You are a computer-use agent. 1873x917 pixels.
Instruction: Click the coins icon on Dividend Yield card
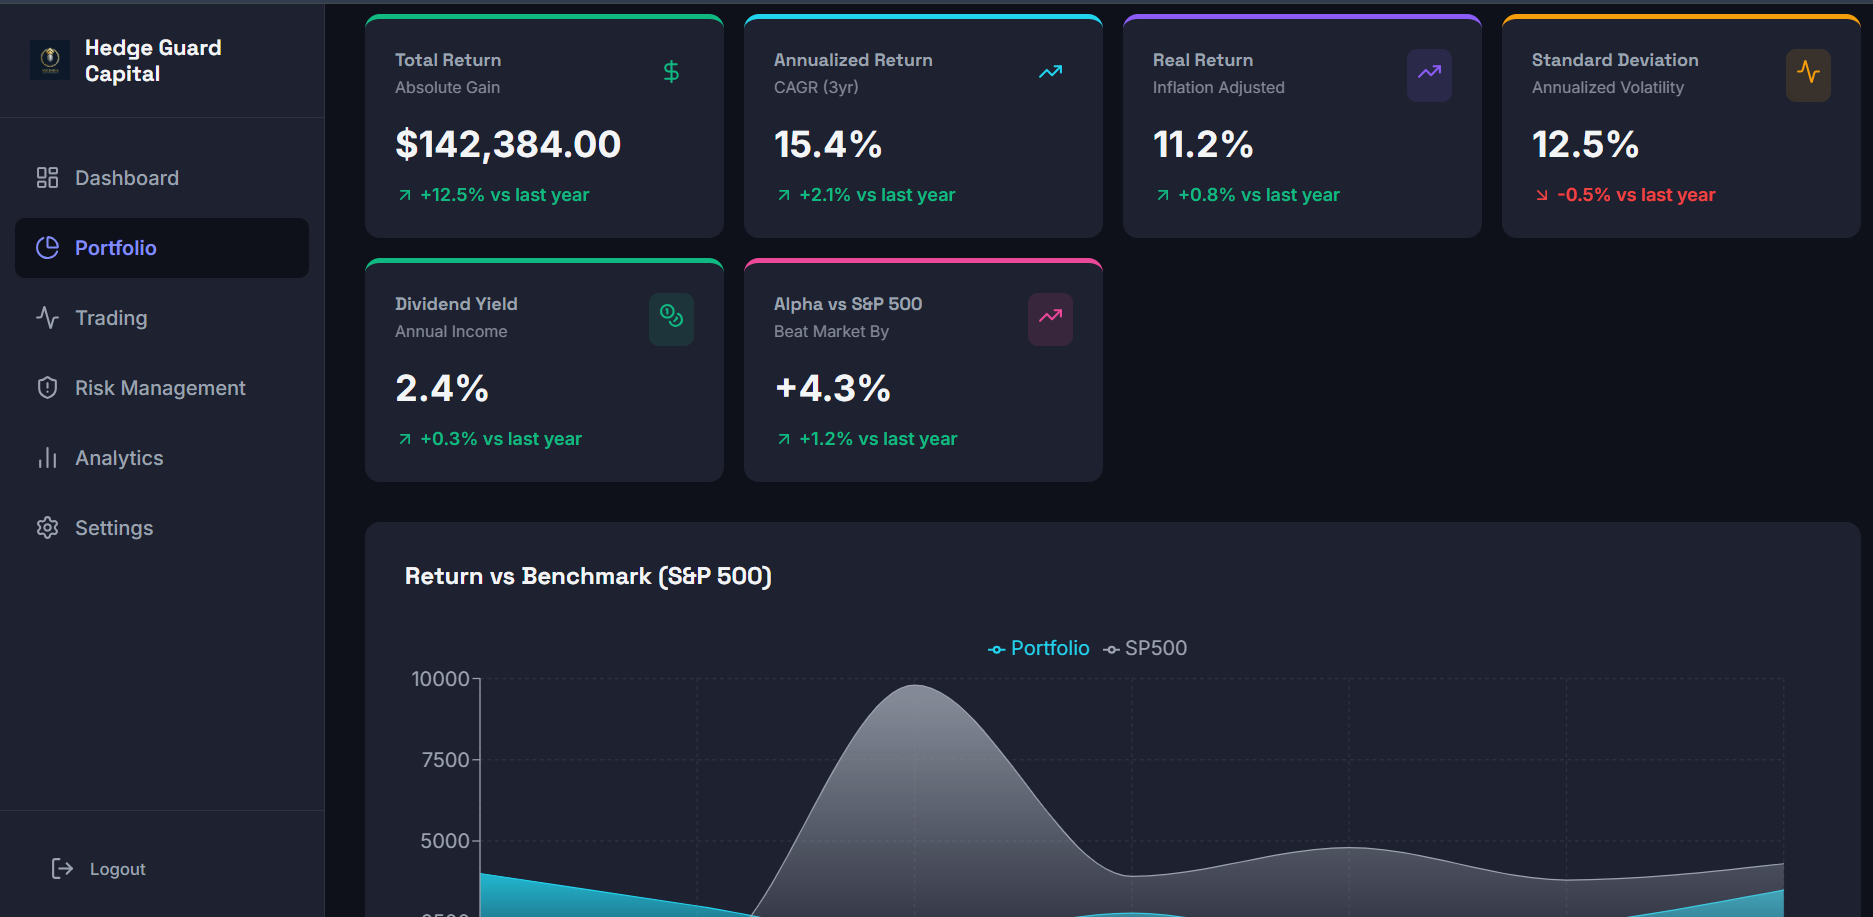tap(671, 319)
